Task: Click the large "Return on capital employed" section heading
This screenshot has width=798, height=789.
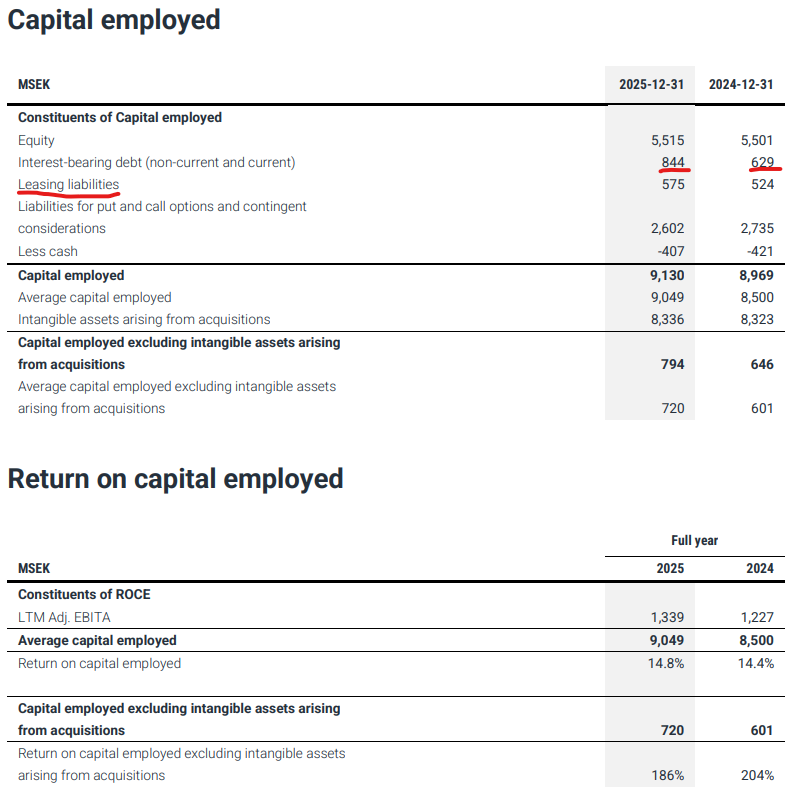Action: point(175,479)
